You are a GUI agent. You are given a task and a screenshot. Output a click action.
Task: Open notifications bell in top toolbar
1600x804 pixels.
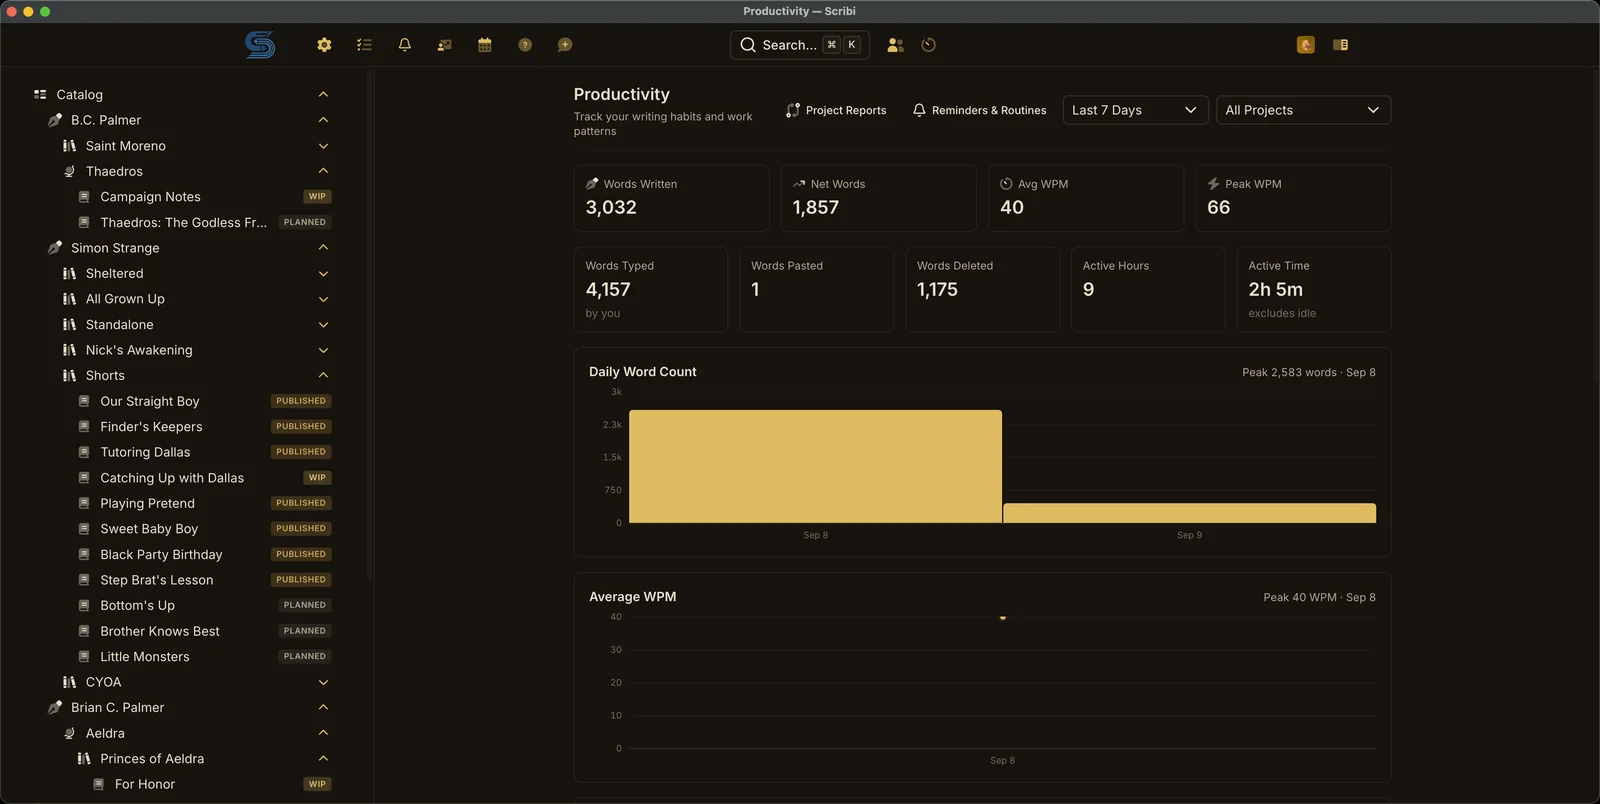(x=405, y=45)
